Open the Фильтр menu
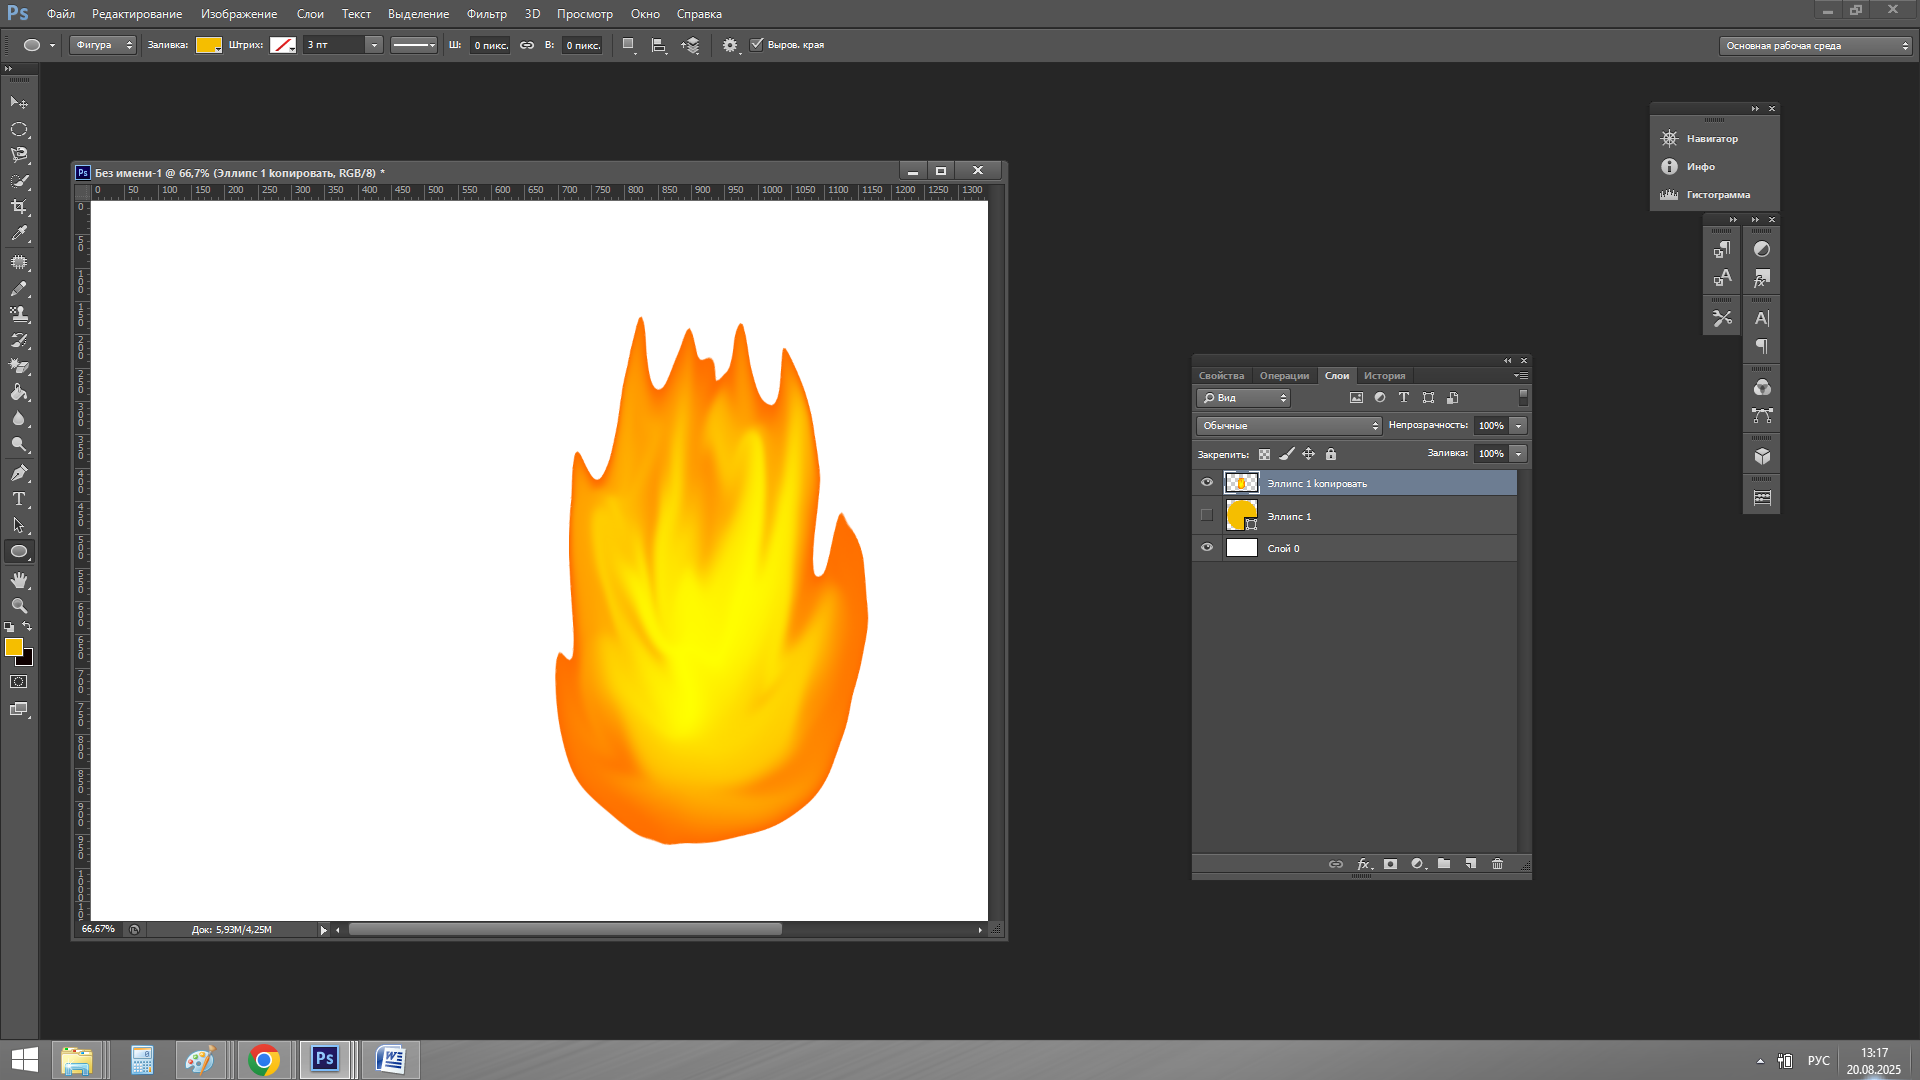The image size is (1920, 1080). click(x=486, y=14)
